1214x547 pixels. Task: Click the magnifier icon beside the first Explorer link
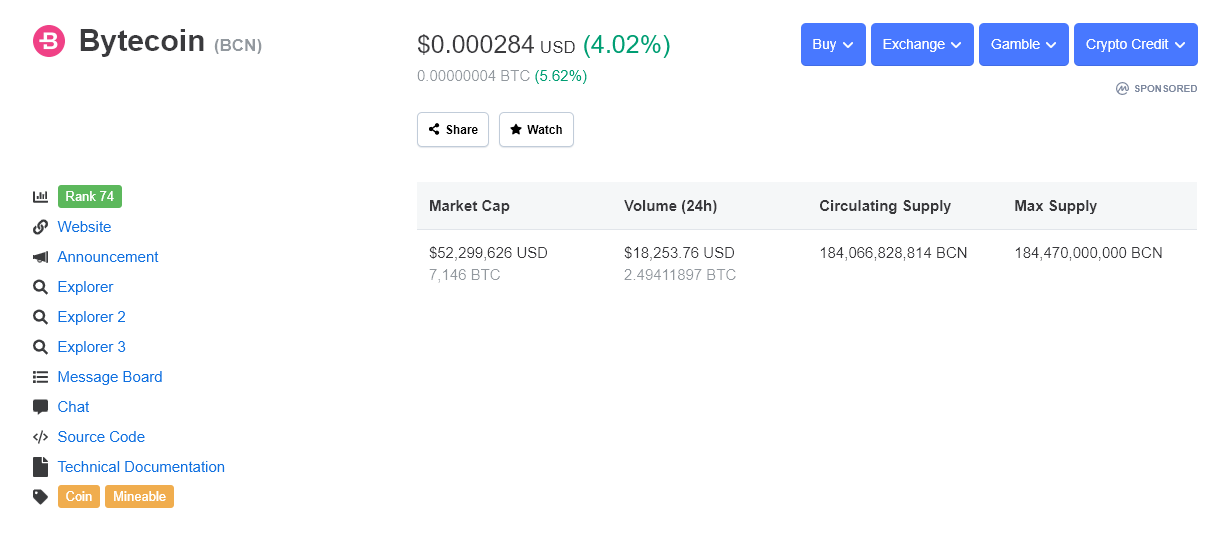click(40, 287)
